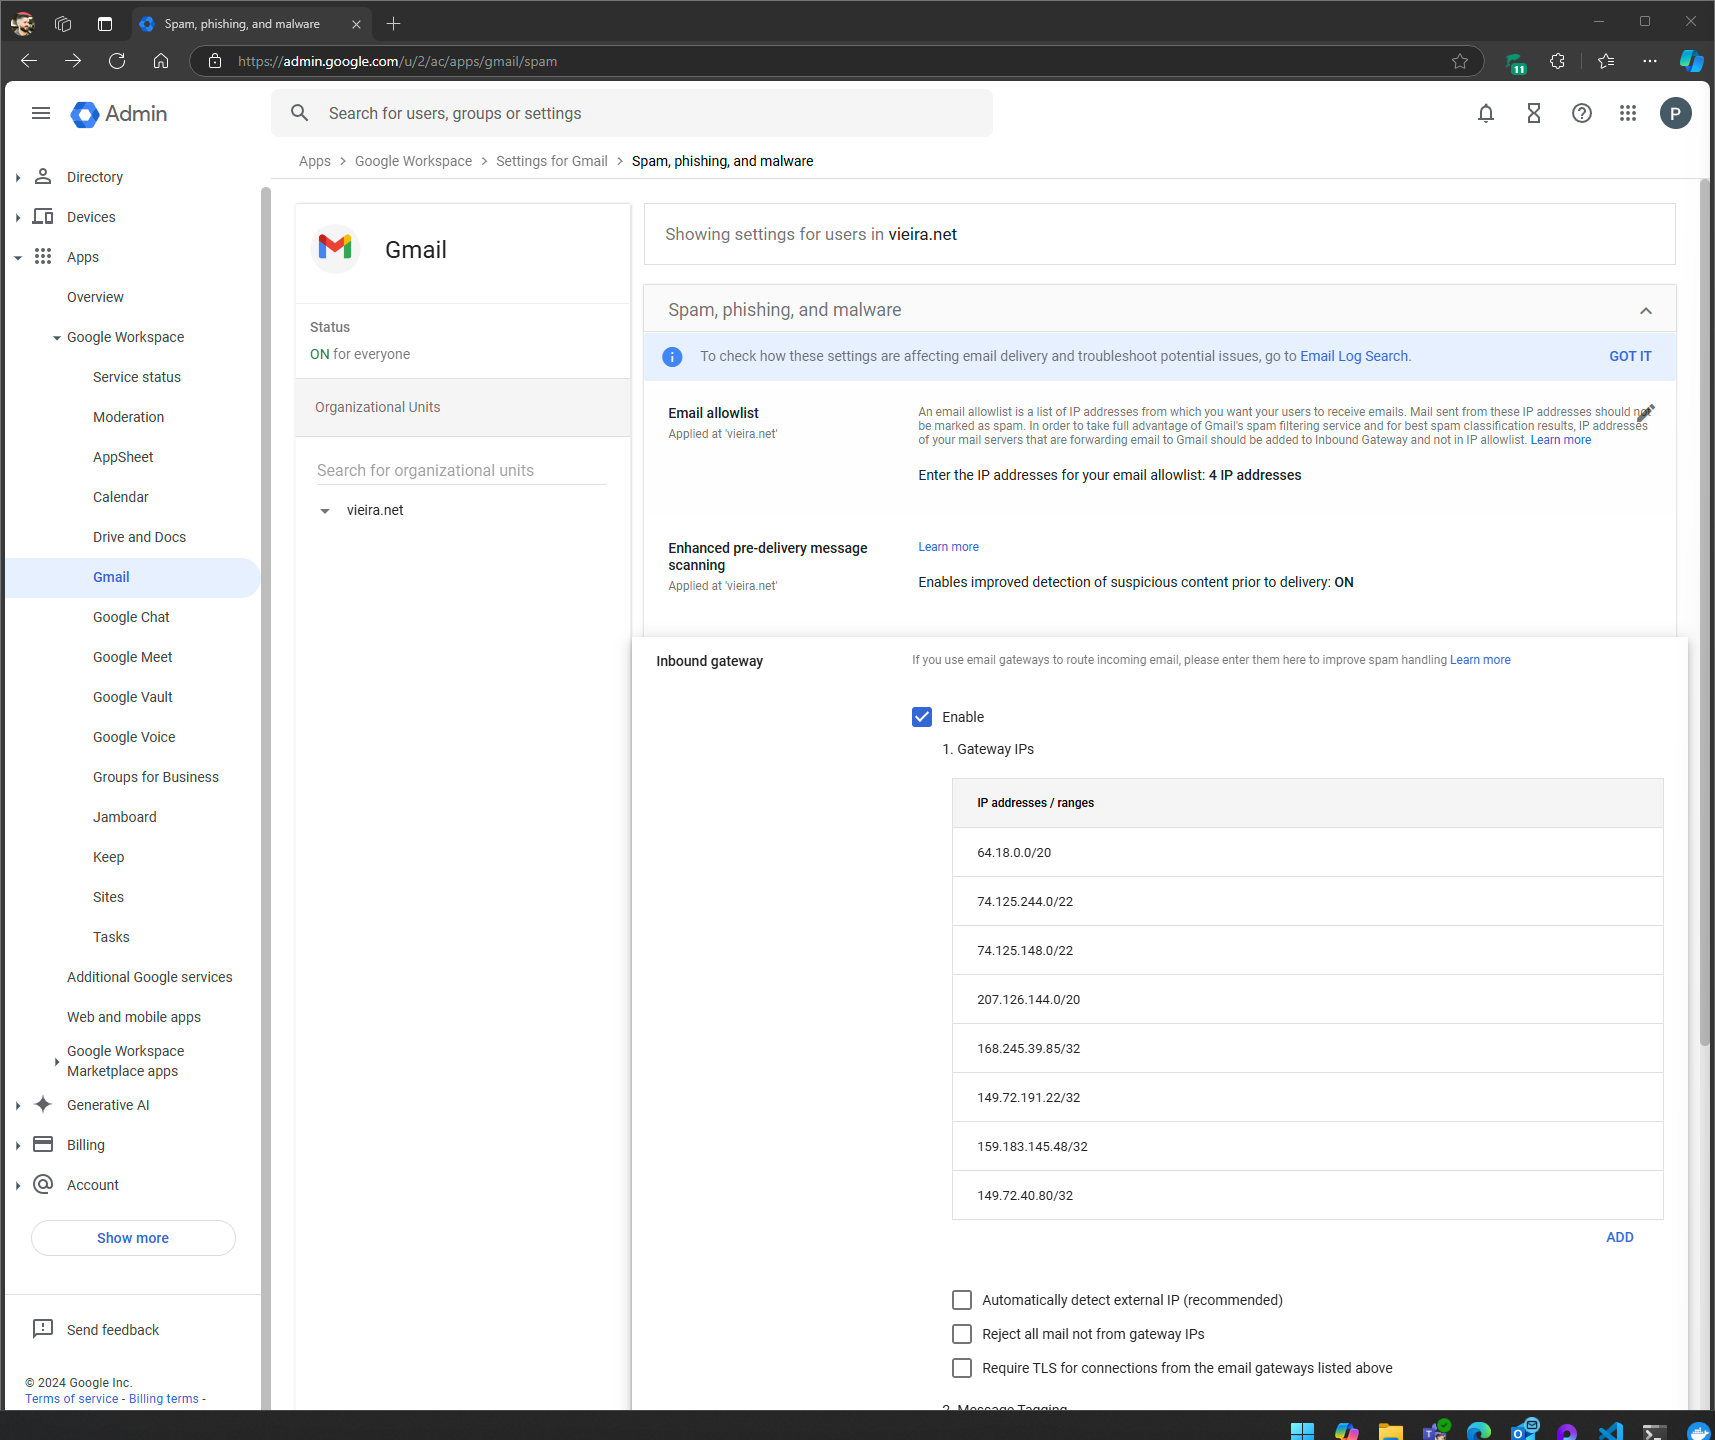
Task: Open browser settings and more menu
Action: [x=1650, y=61]
